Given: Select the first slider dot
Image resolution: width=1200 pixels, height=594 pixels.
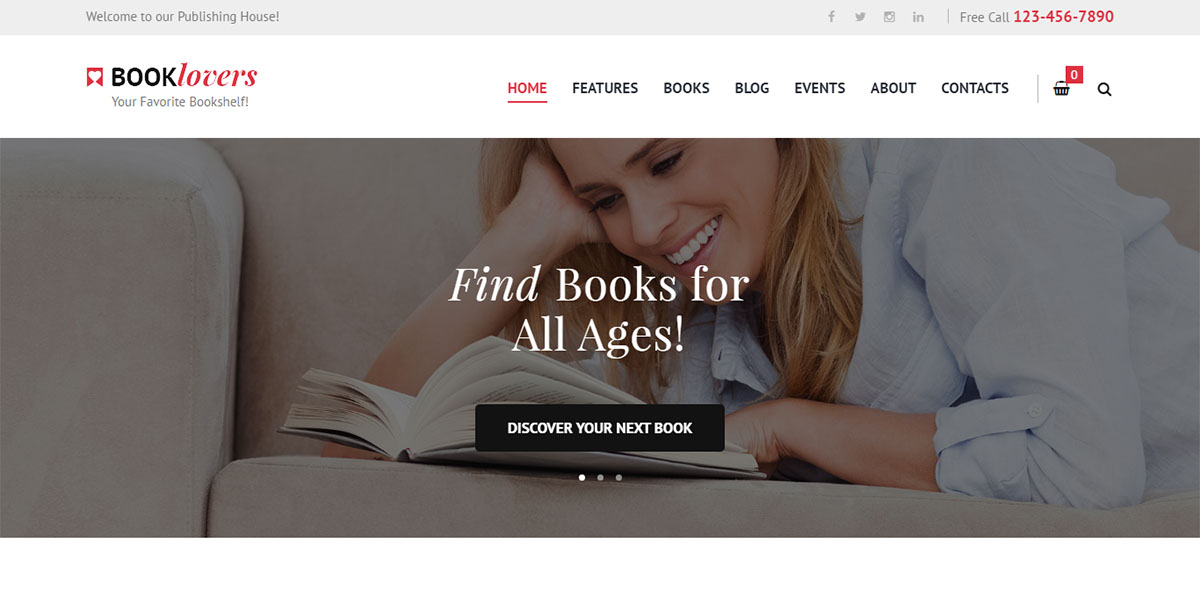Looking at the screenshot, I should [582, 477].
